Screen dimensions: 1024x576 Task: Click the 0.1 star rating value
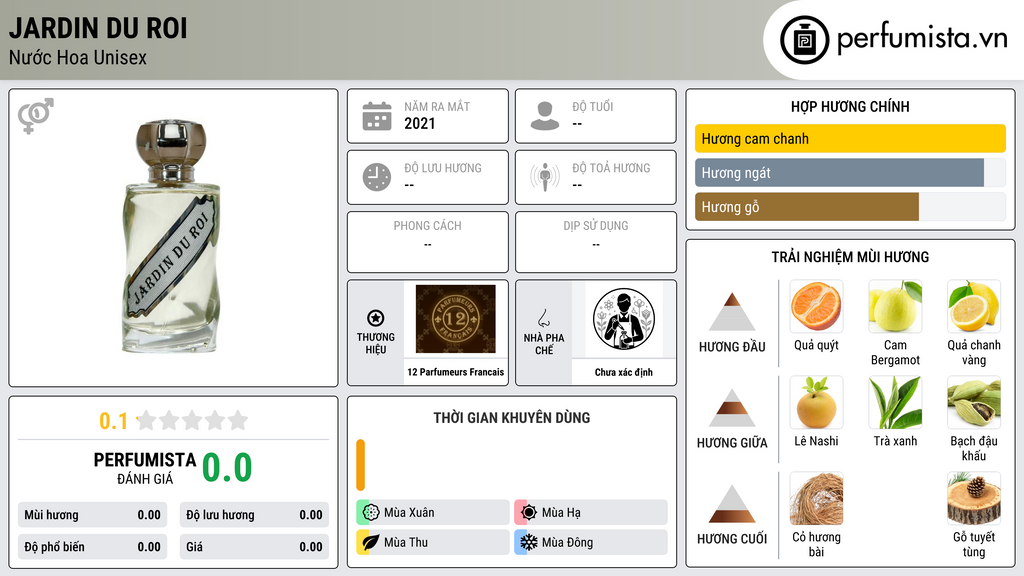point(113,421)
